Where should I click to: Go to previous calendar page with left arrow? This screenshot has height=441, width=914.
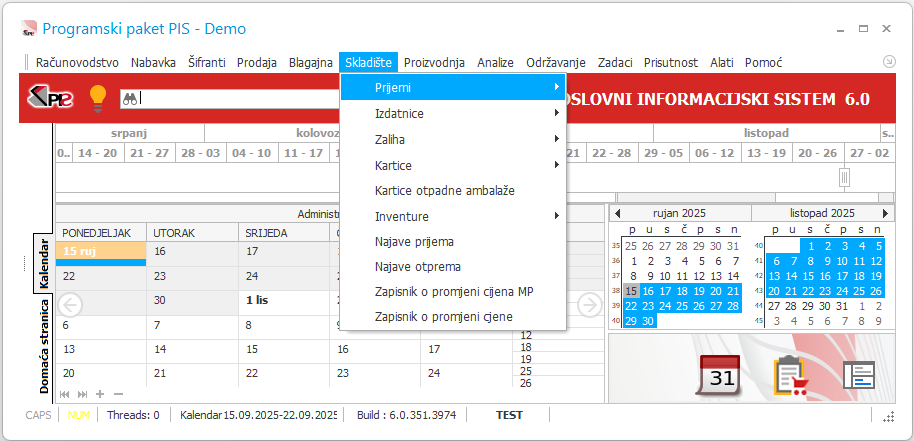tap(71, 304)
